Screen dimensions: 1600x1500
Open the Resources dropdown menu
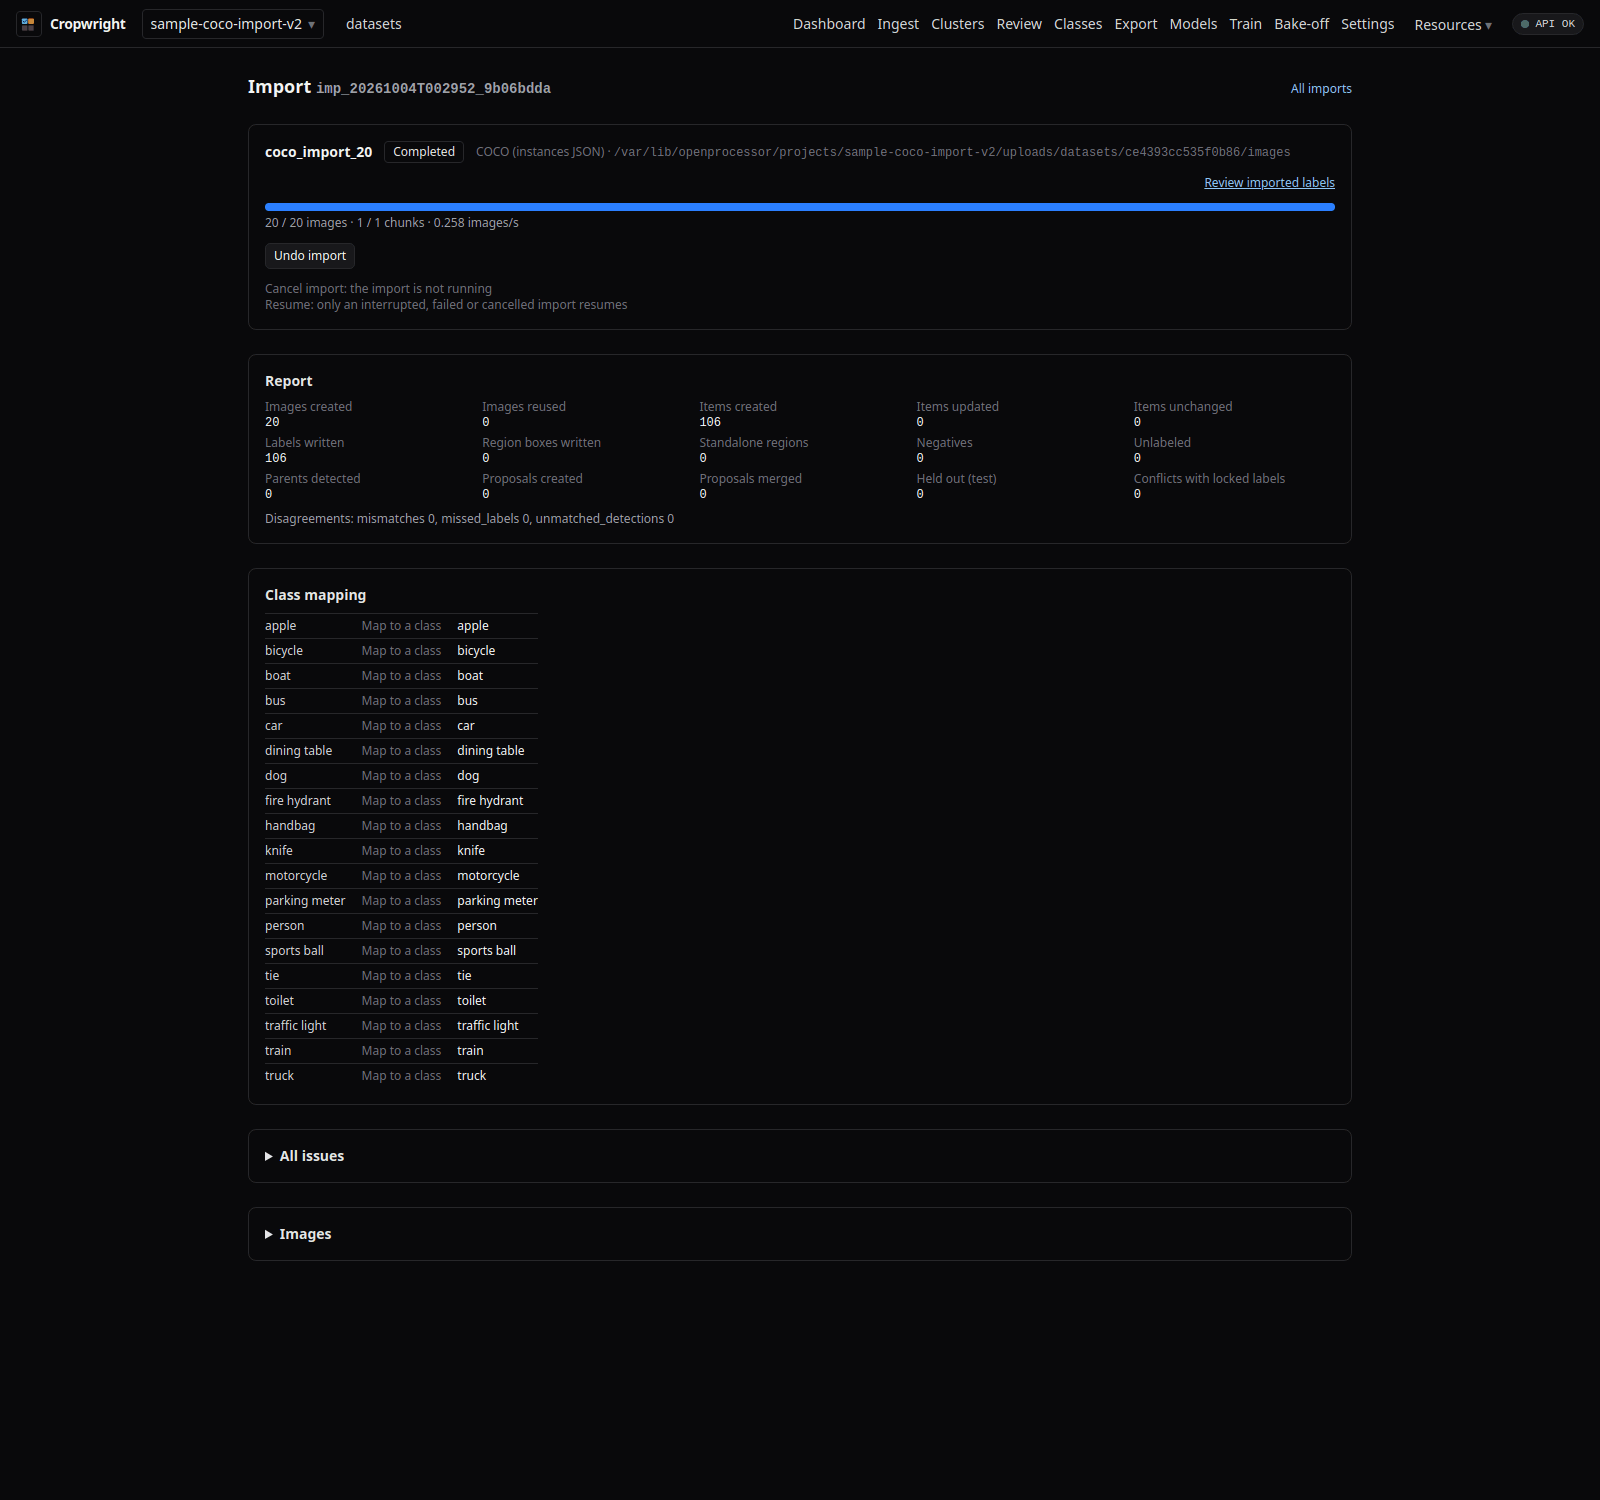click(1452, 25)
